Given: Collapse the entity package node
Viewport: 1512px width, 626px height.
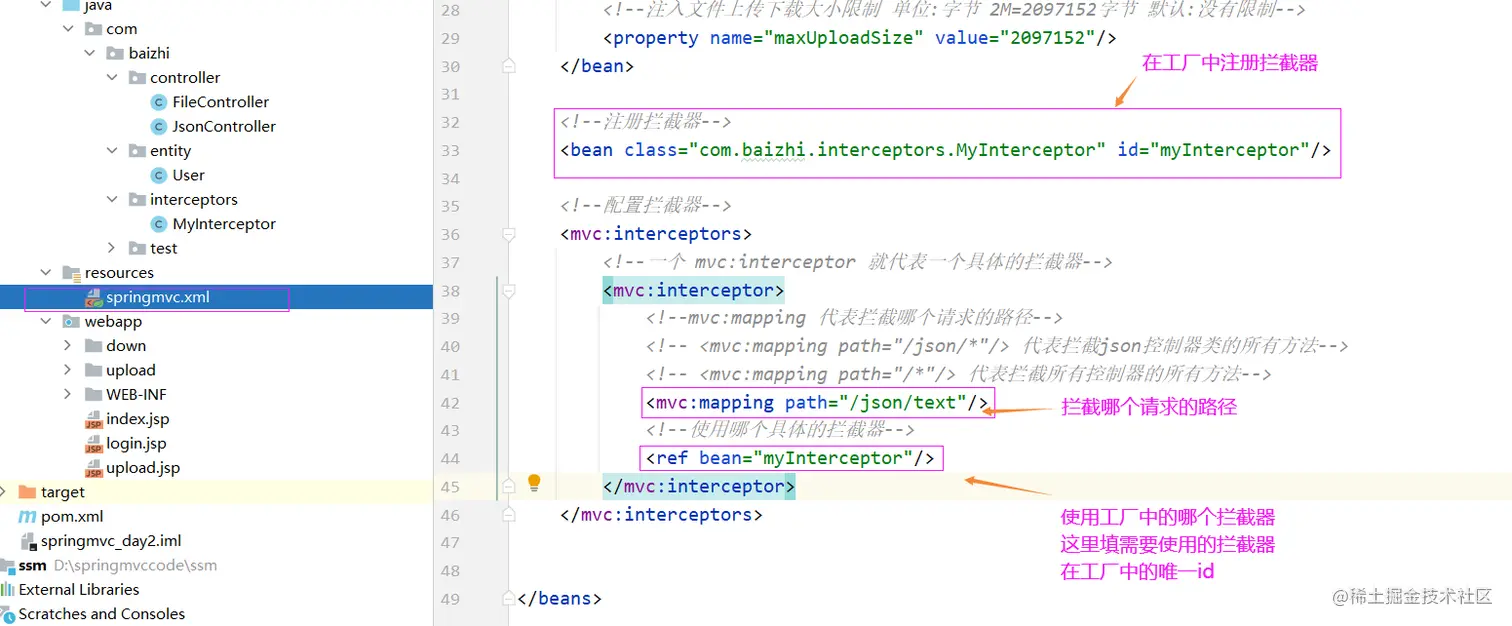Looking at the screenshot, I should pos(113,151).
